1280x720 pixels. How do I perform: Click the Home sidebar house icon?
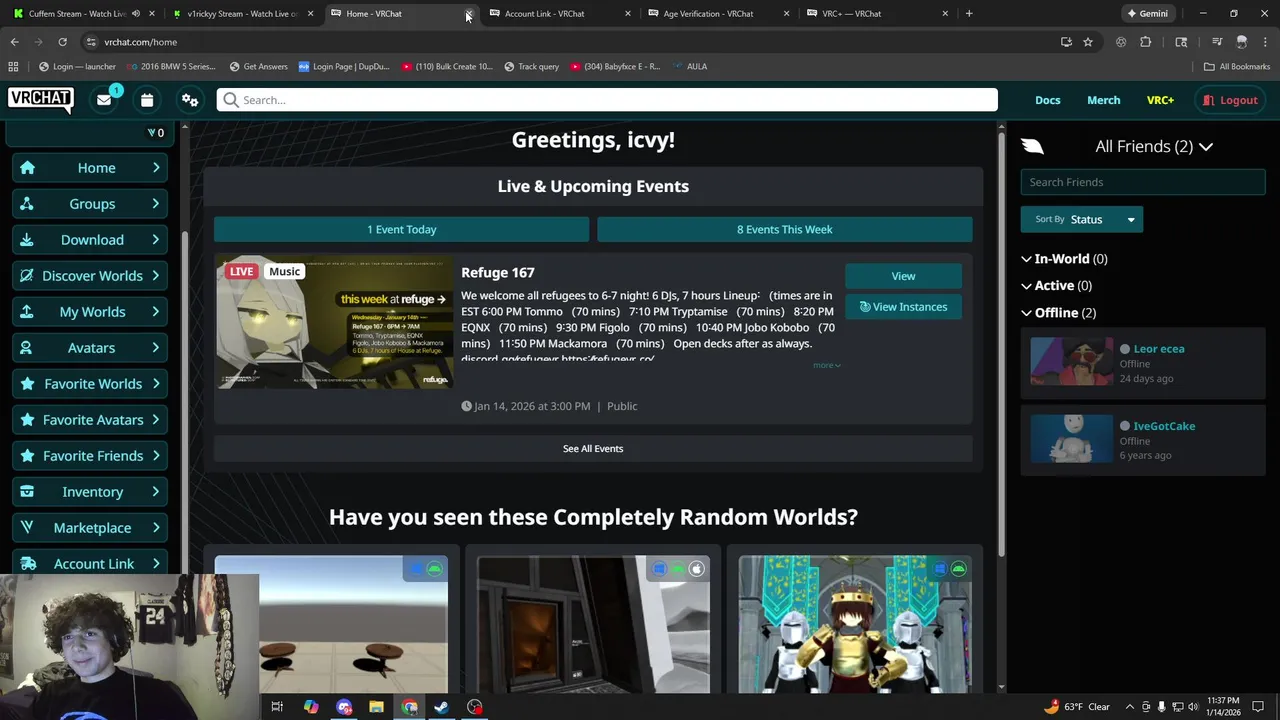point(27,168)
